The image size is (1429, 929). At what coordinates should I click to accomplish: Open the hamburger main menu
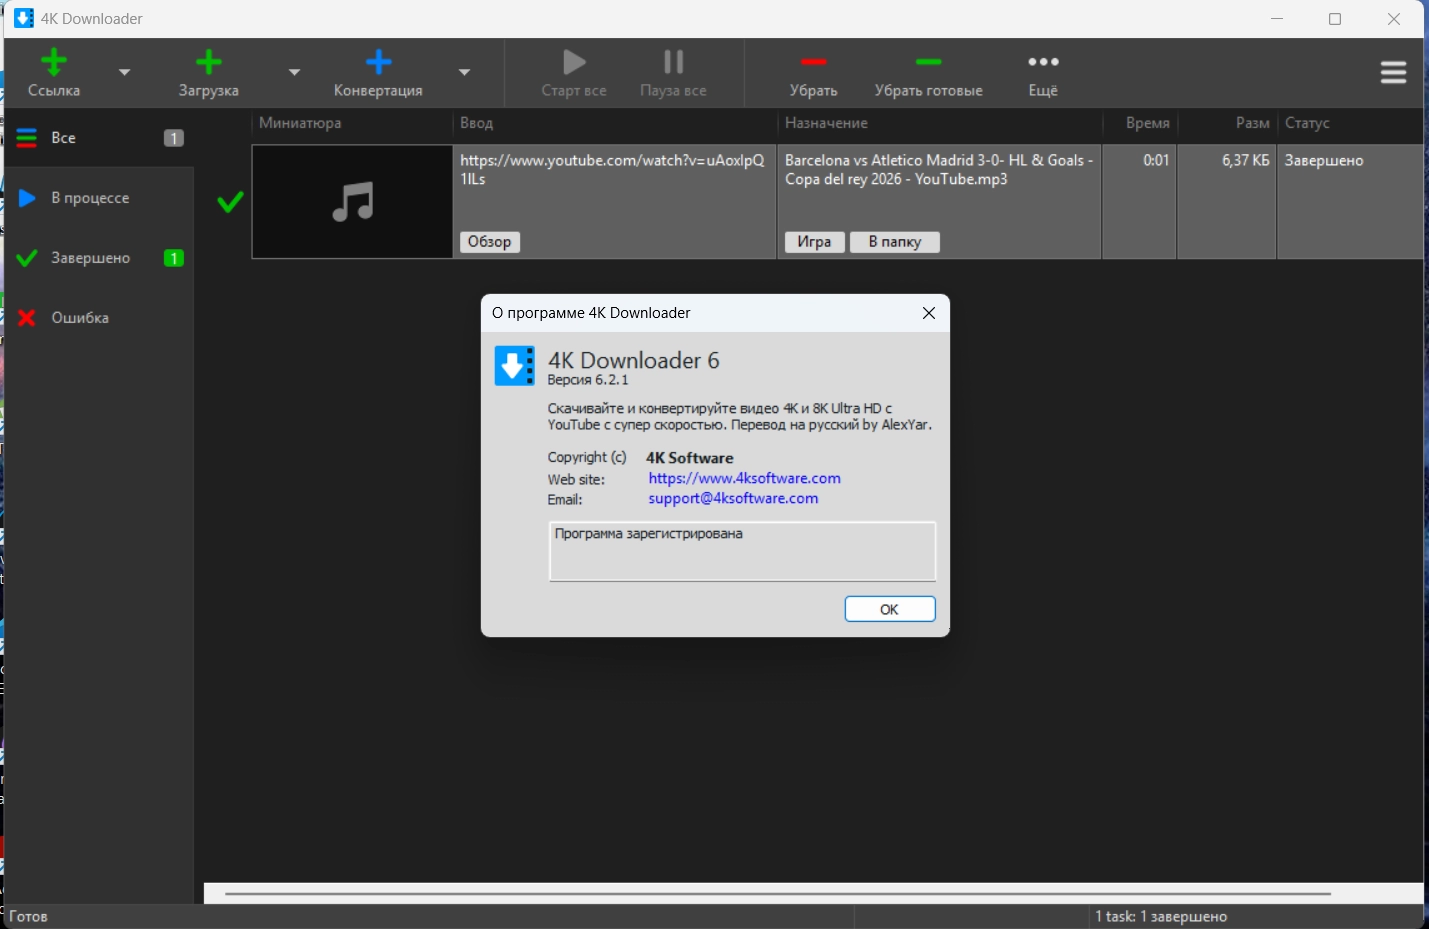pos(1394,72)
